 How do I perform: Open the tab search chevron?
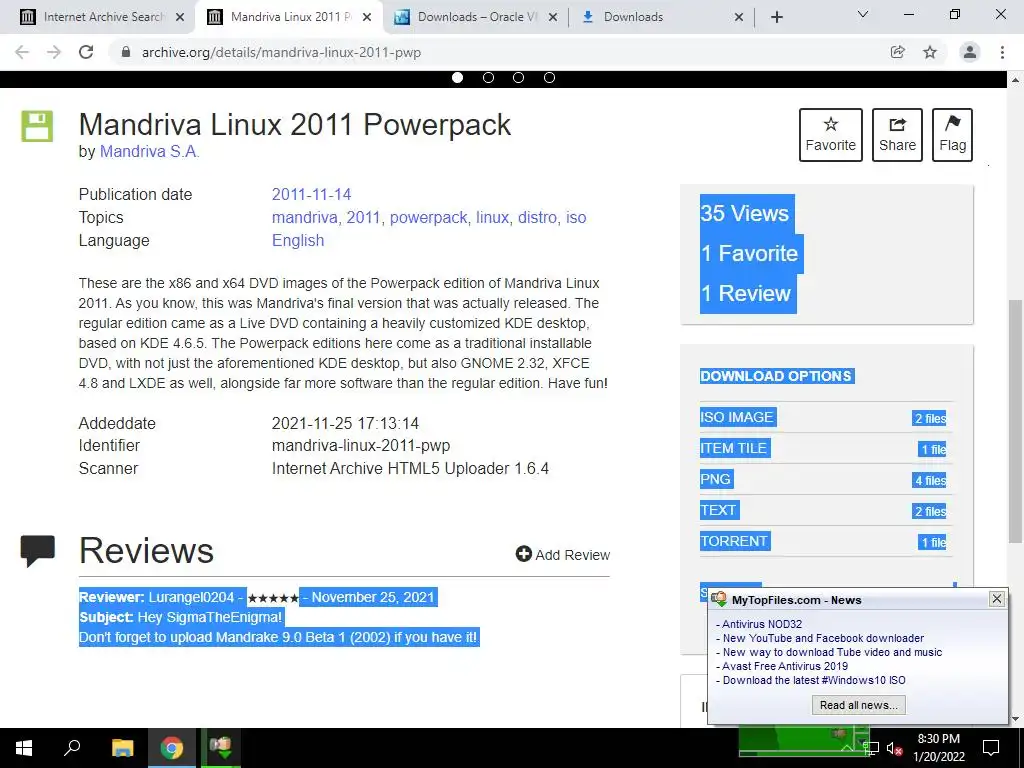click(x=863, y=14)
